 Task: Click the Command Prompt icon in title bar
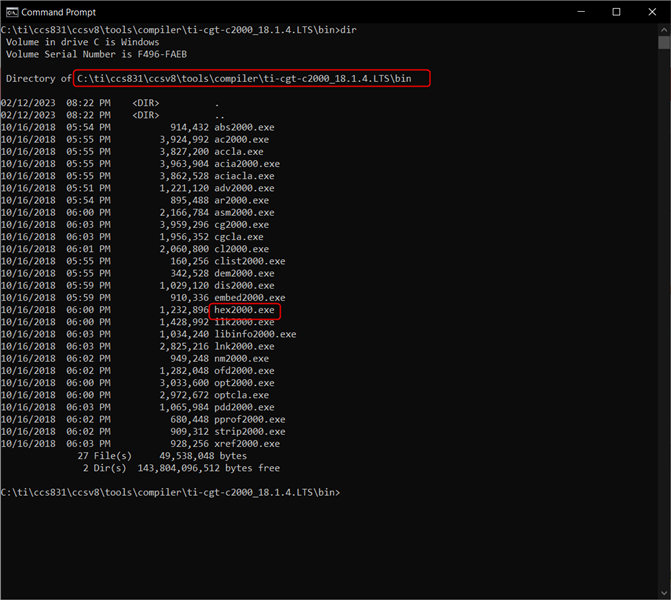[12, 12]
